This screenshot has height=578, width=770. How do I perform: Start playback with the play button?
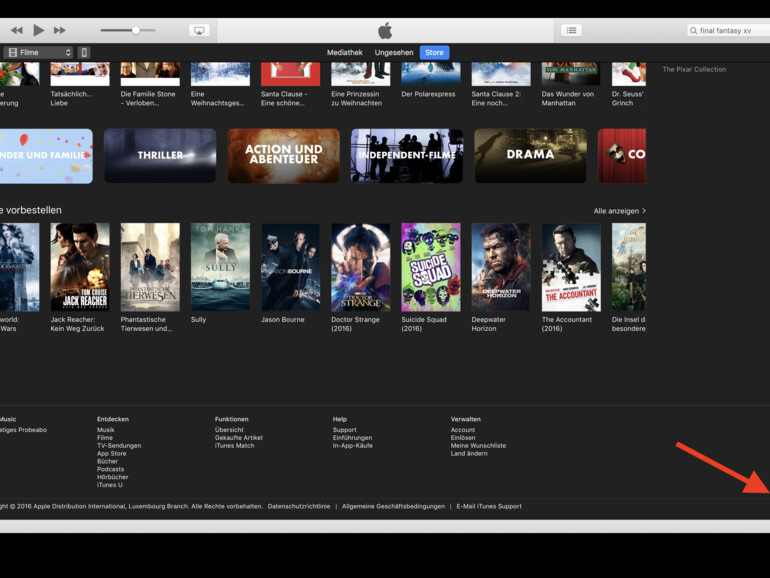pos(38,30)
